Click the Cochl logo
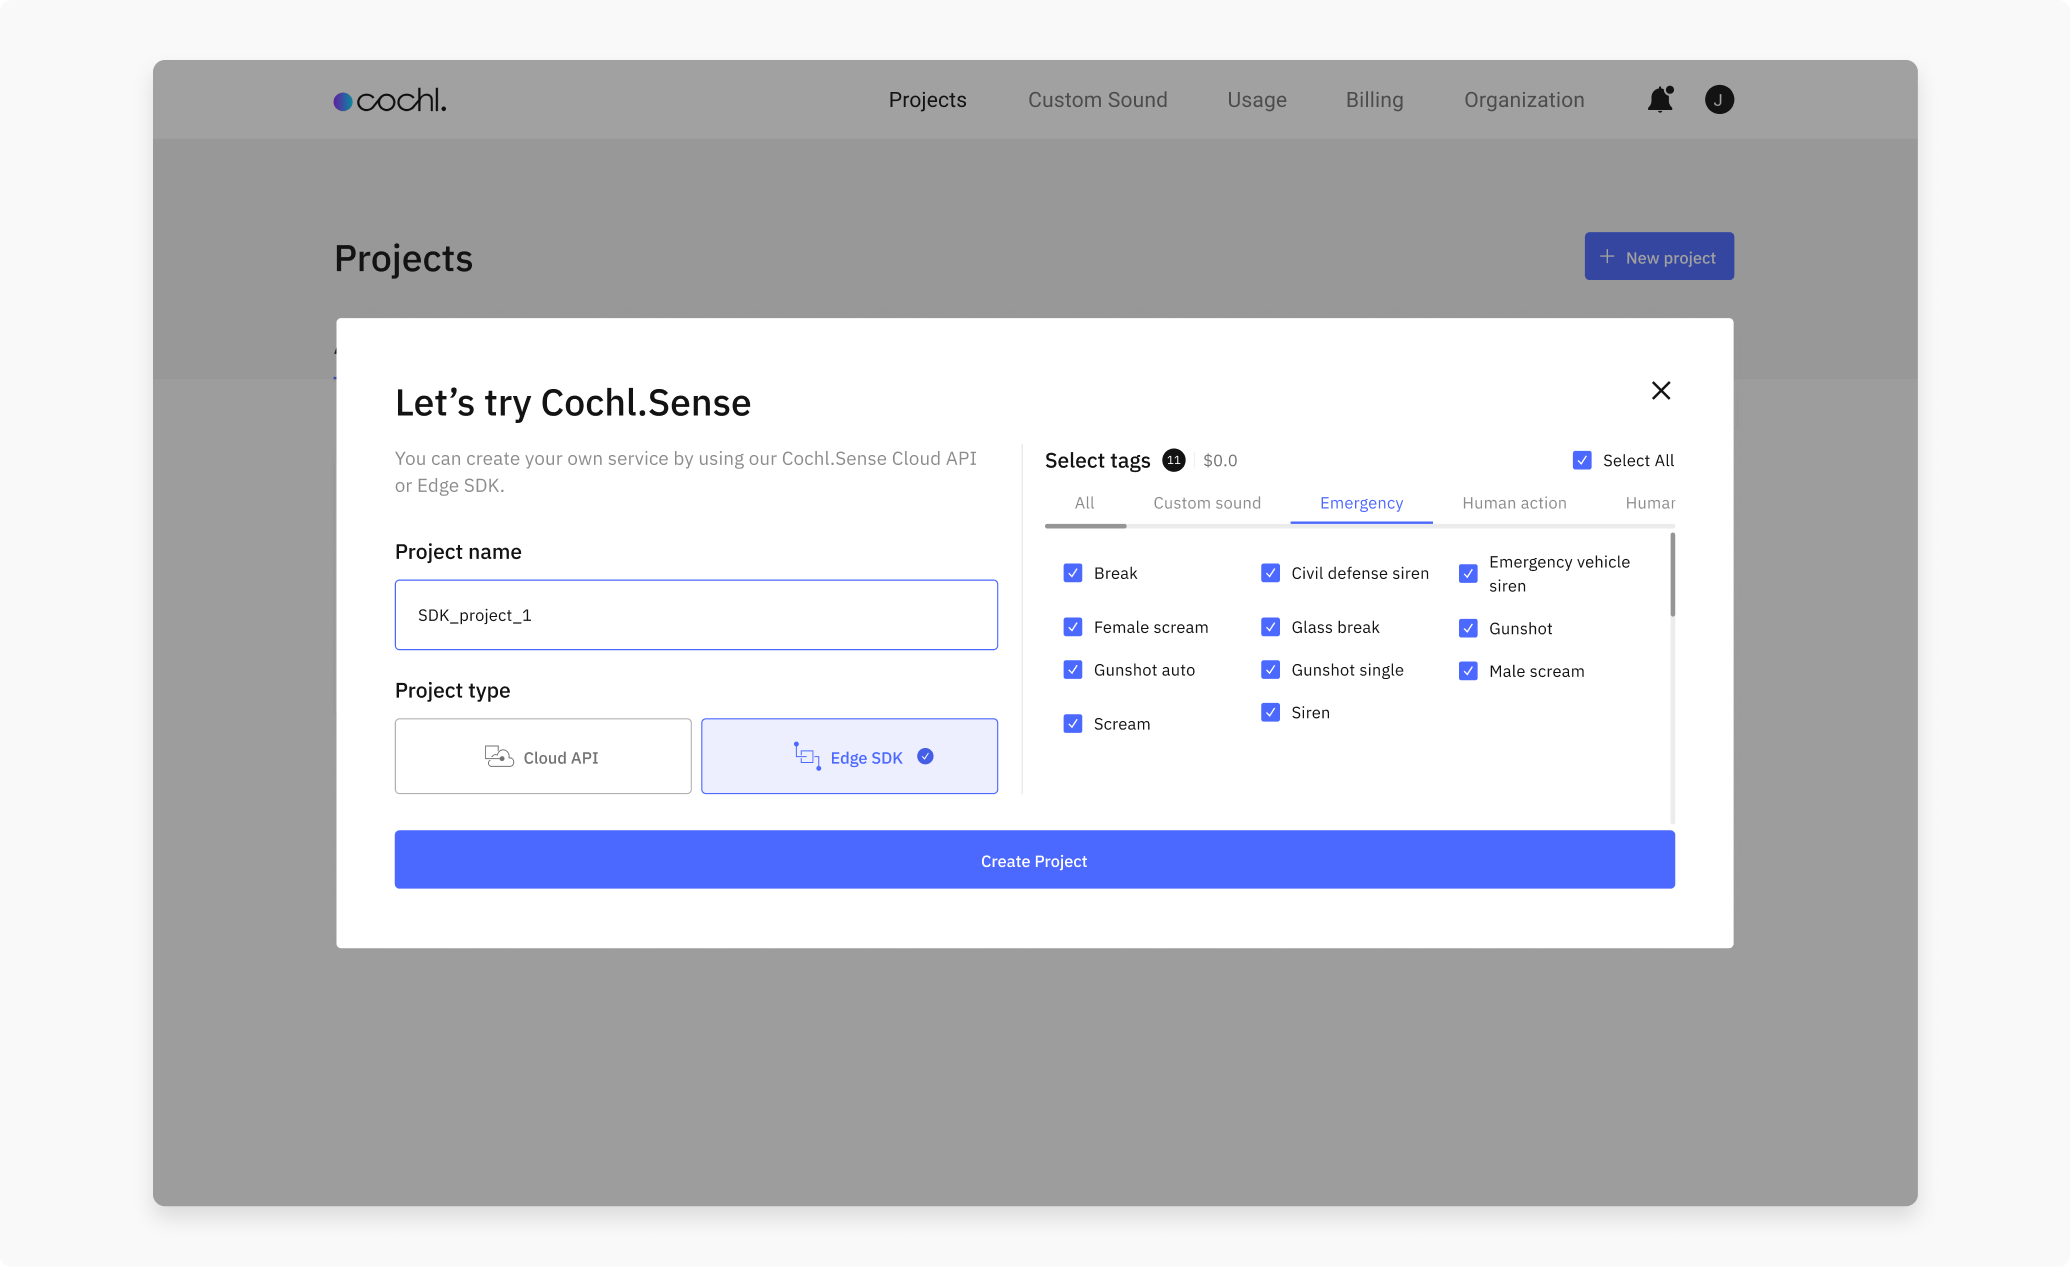The height and width of the screenshot is (1267, 2070). pyautogui.click(x=390, y=100)
